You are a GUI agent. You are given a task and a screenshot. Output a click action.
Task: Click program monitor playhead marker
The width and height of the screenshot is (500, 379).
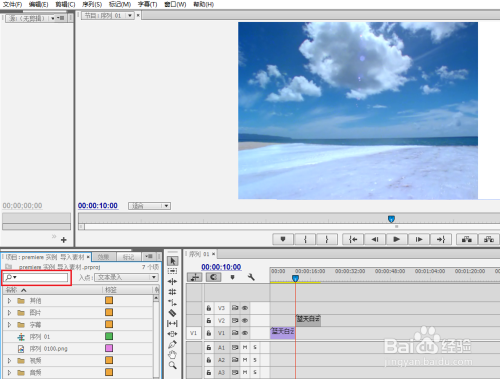(391, 219)
